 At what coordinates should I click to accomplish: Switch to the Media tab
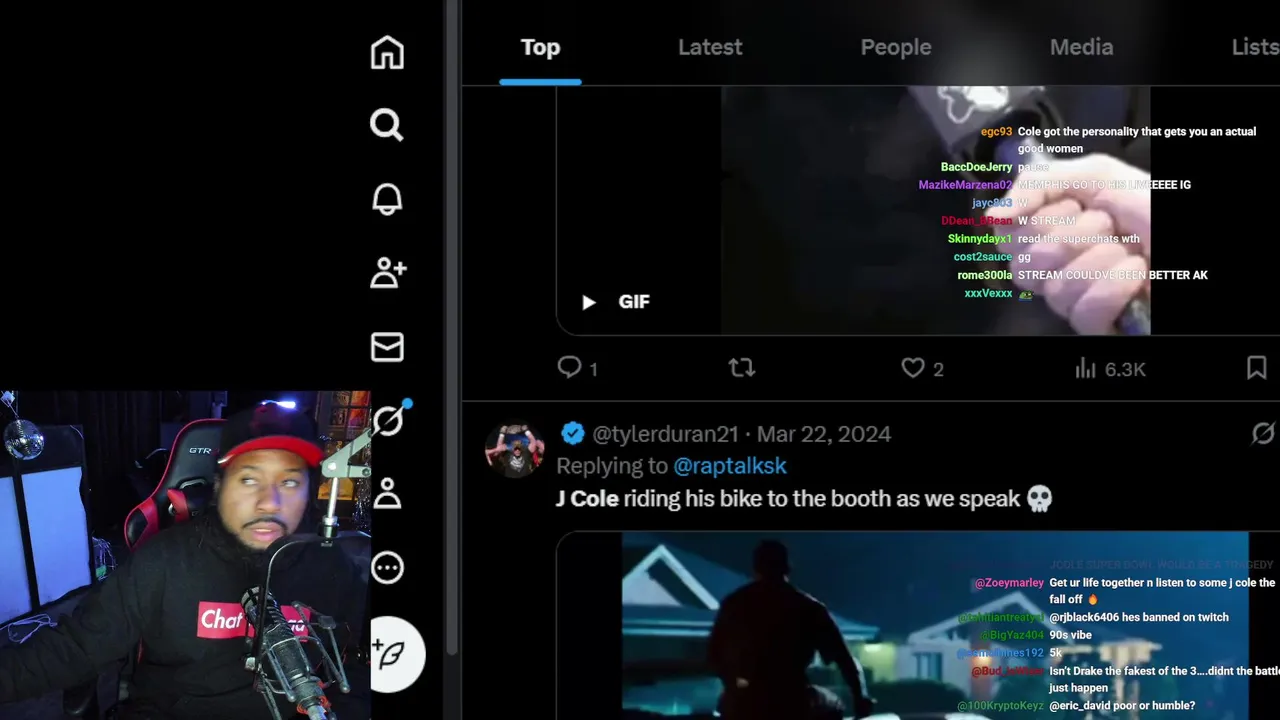point(1081,47)
